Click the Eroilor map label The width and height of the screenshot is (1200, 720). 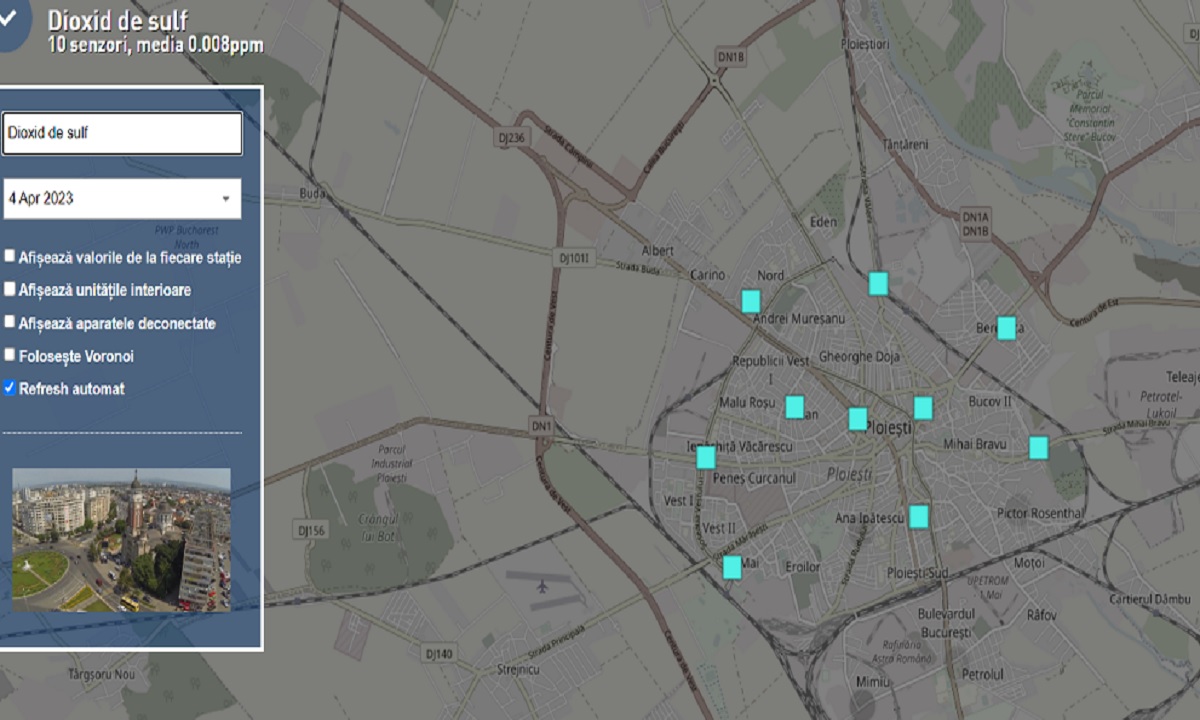802,567
